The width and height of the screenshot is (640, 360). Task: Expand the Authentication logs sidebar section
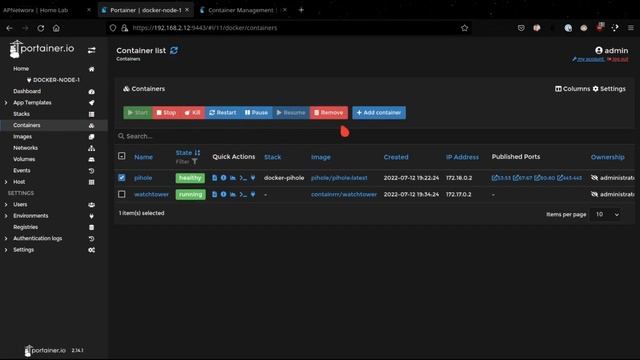pos(6,238)
